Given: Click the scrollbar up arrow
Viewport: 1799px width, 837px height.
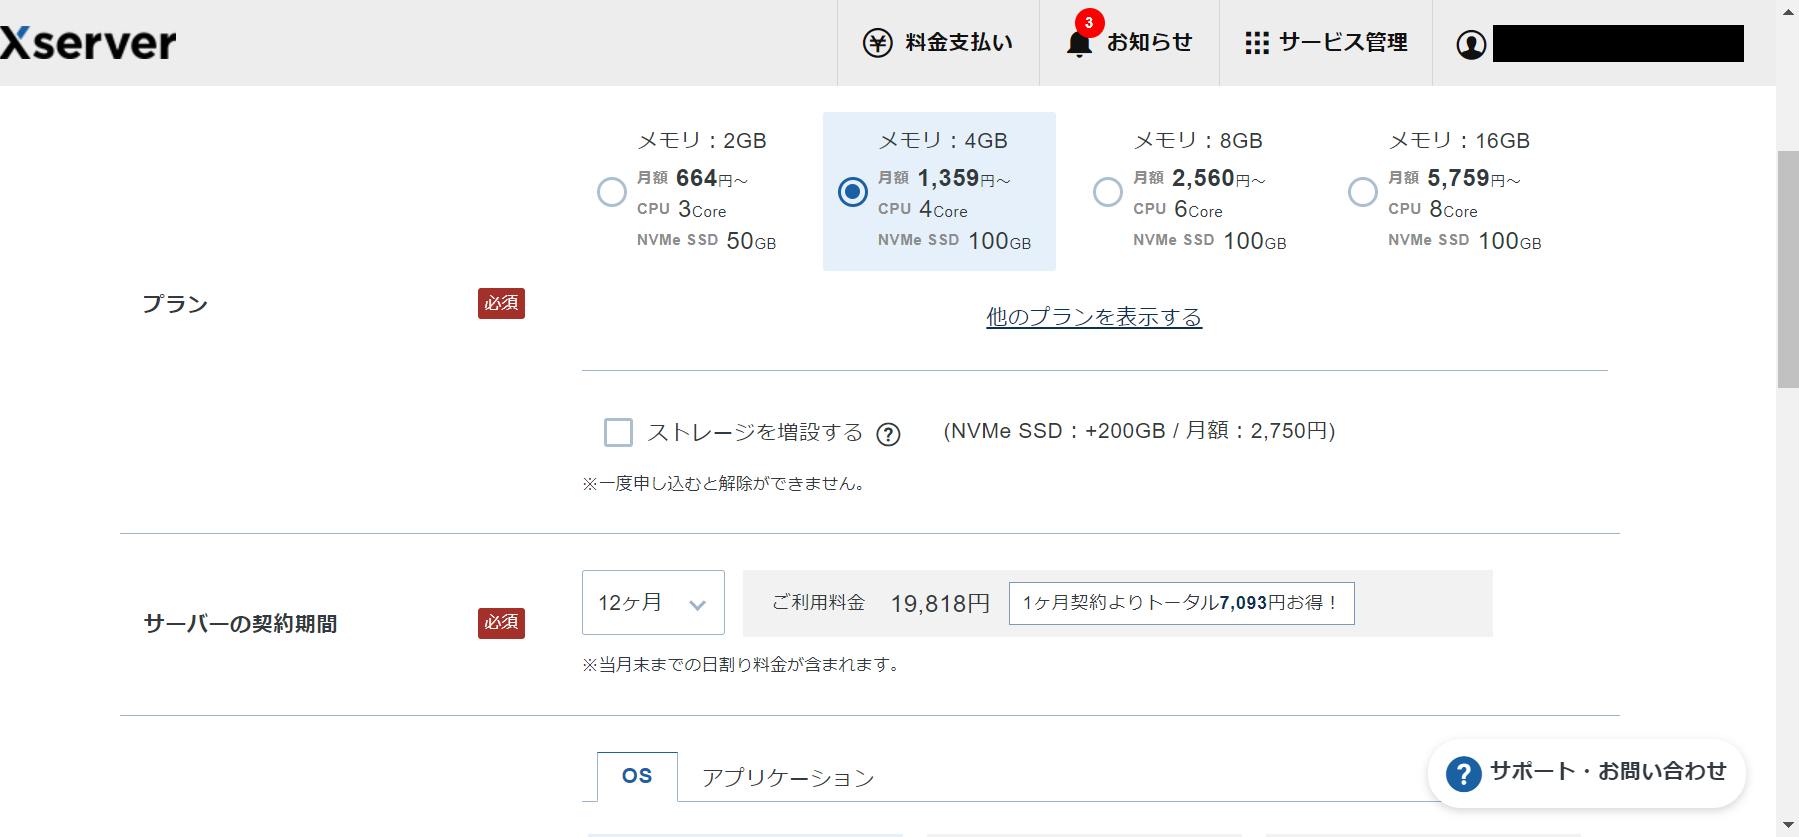Looking at the screenshot, I should 1788,9.
